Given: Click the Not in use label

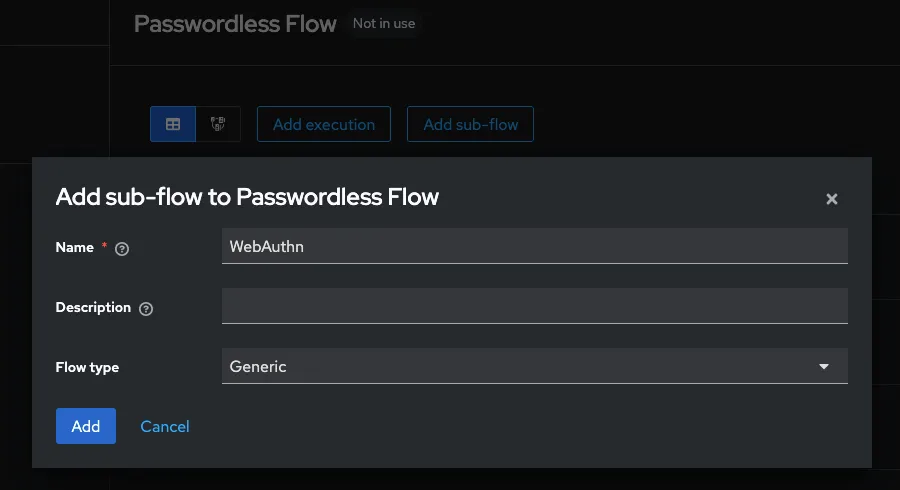Looking at the screenshot, I should coord(383,24).
